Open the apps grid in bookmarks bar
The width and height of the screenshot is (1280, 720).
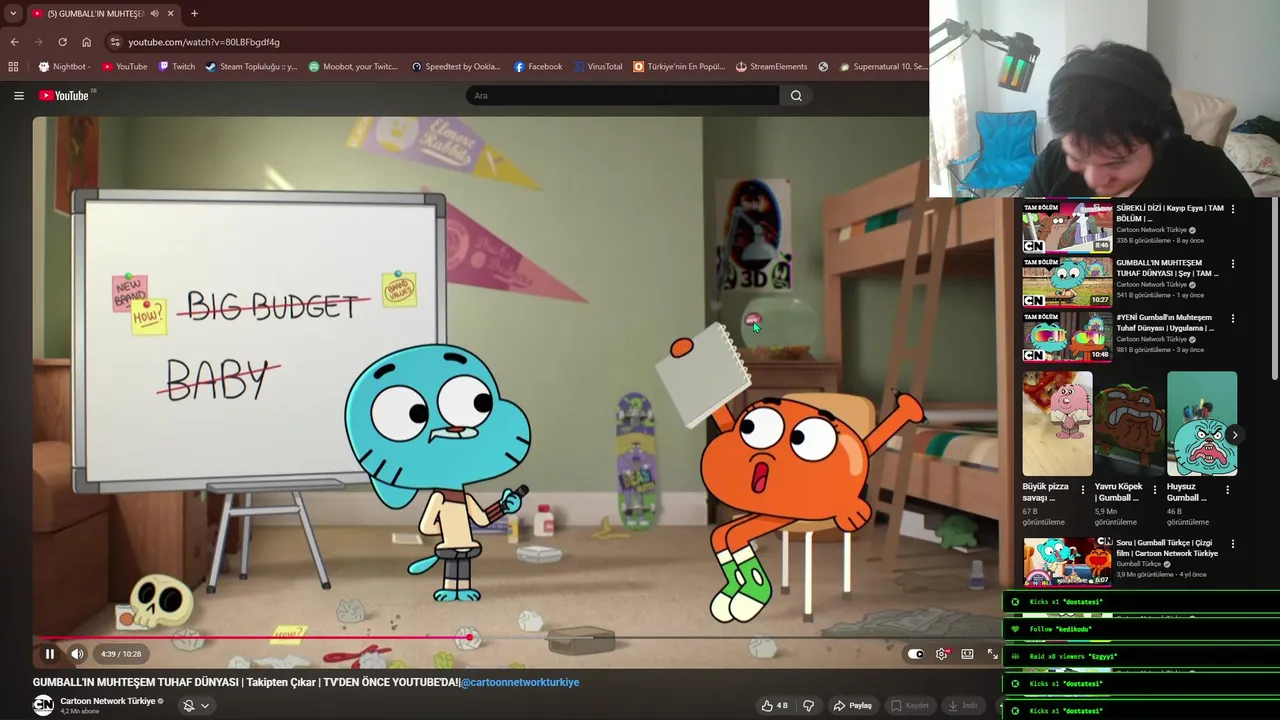coord(13,67)
